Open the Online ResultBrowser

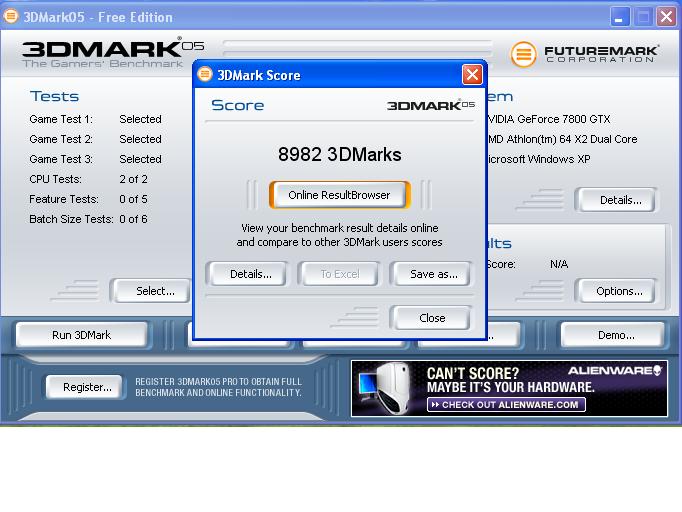pos(339,195)
